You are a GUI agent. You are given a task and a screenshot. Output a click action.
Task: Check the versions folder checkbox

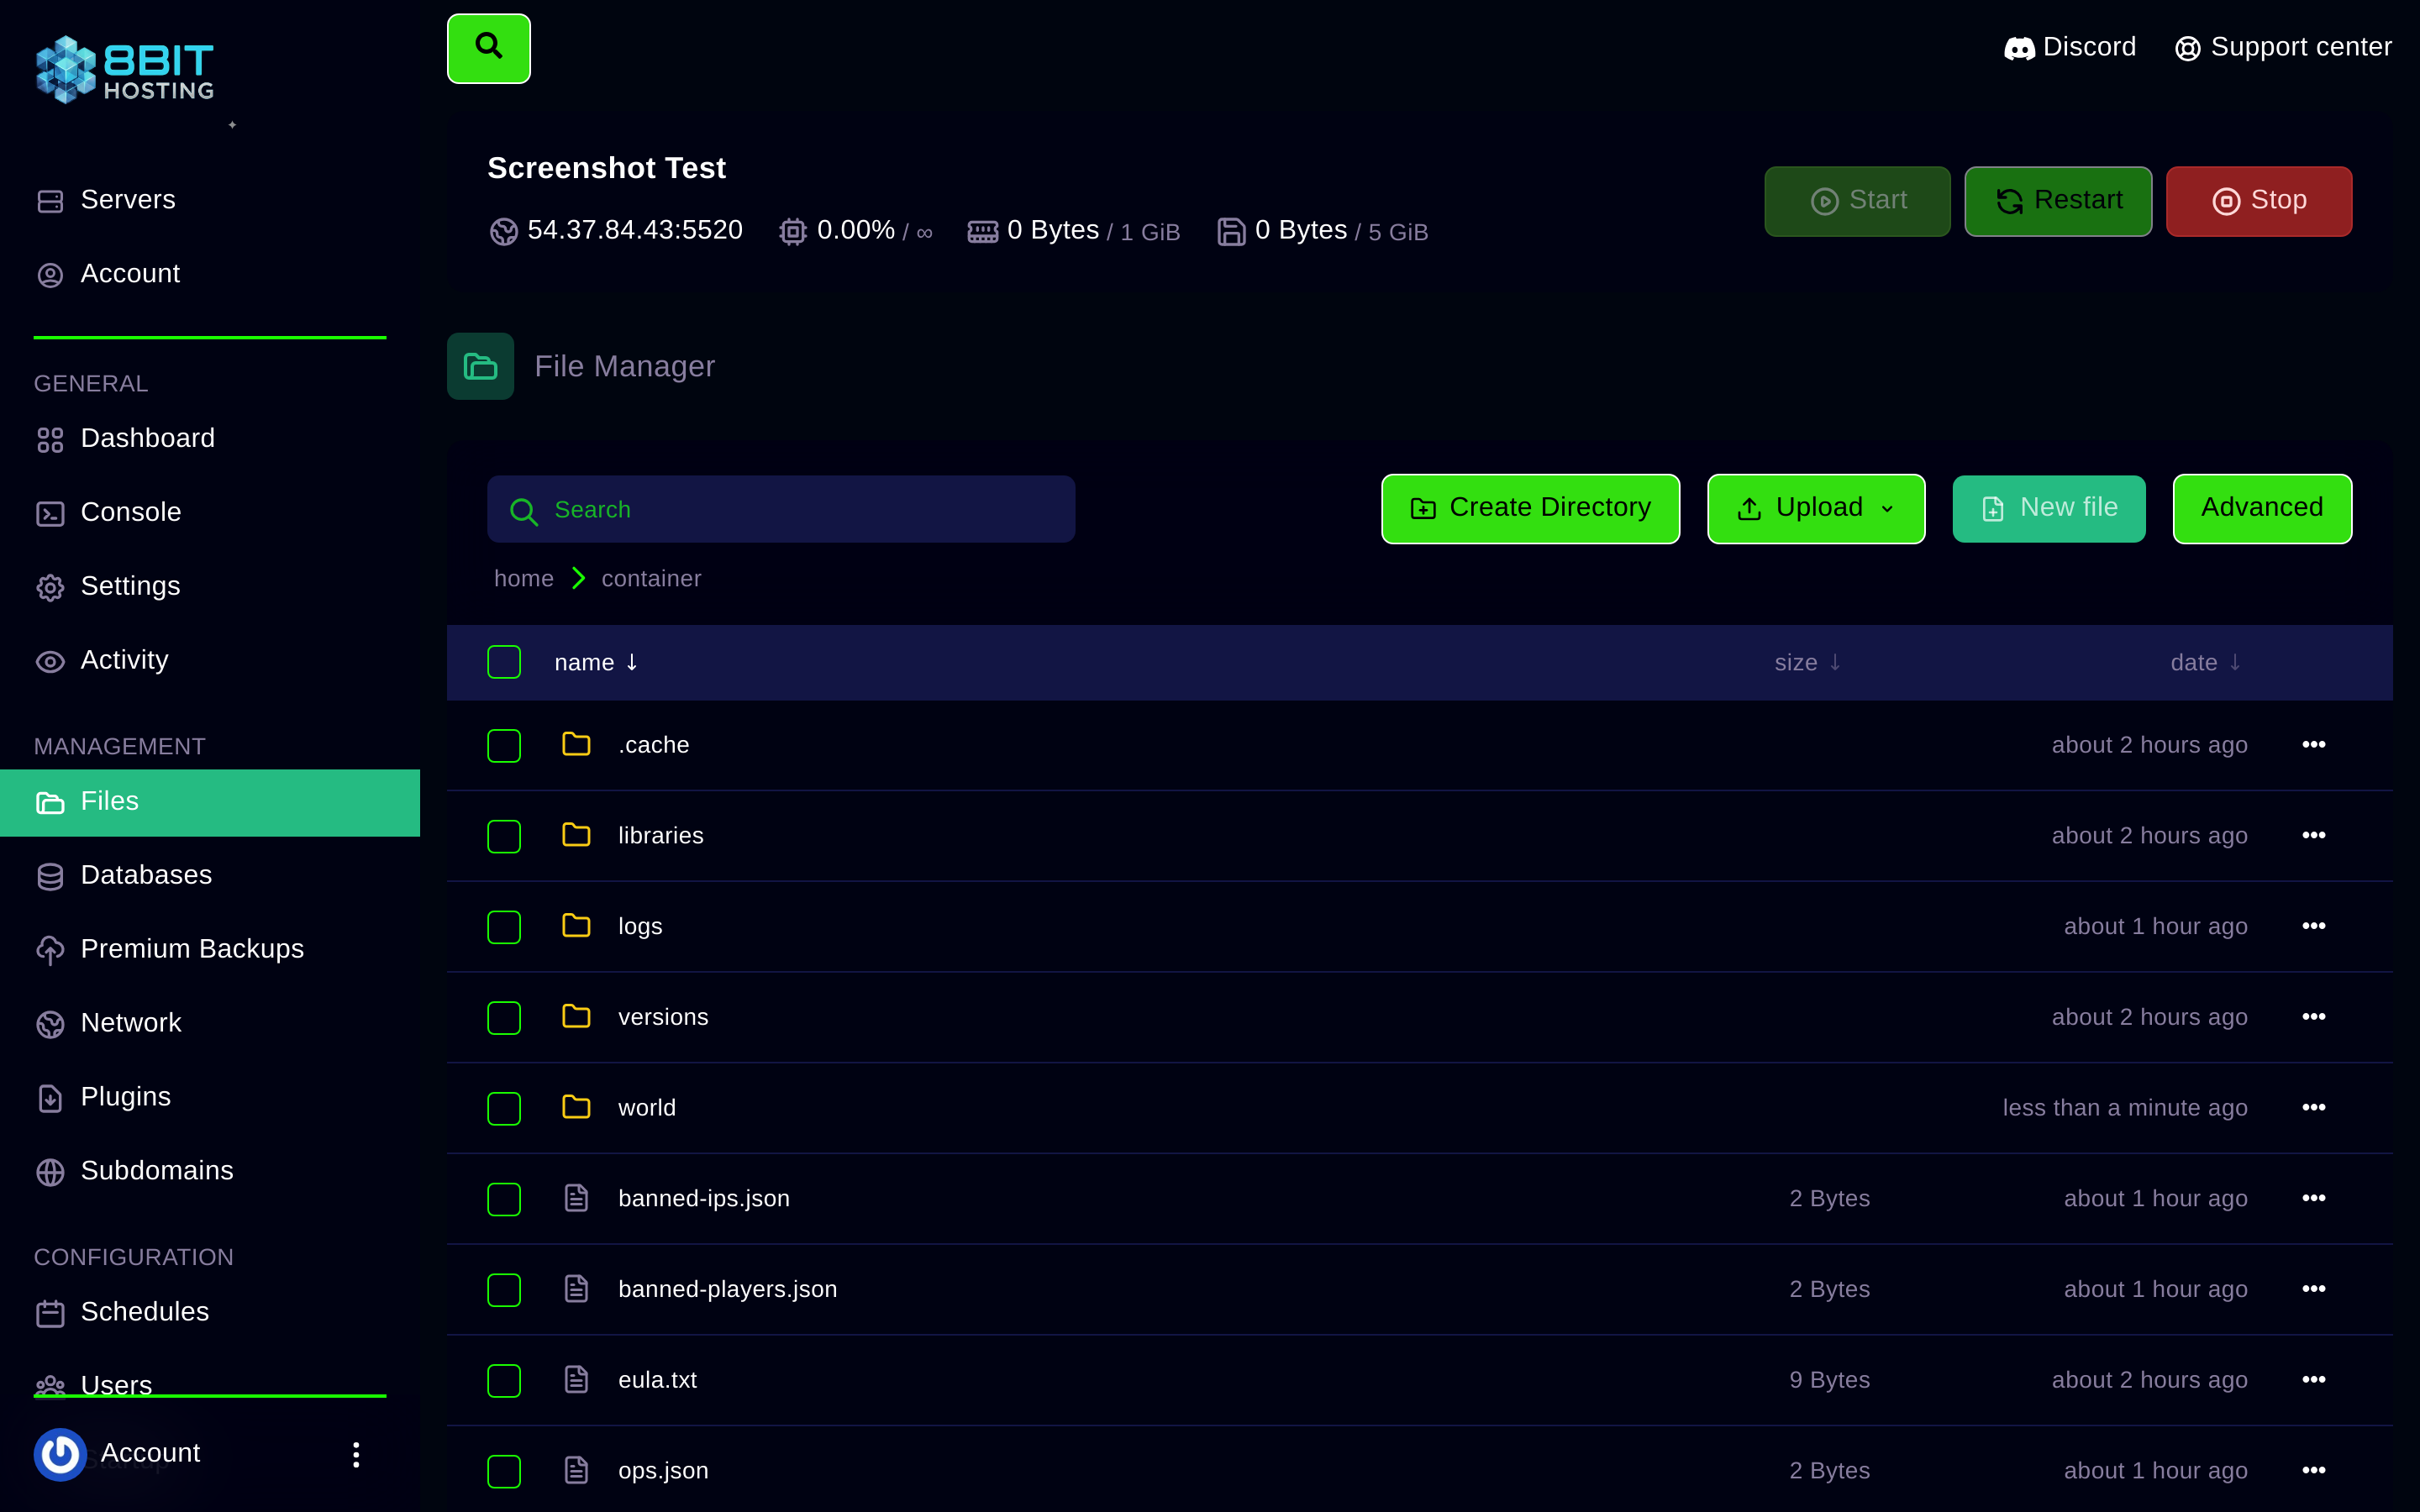504,1018
